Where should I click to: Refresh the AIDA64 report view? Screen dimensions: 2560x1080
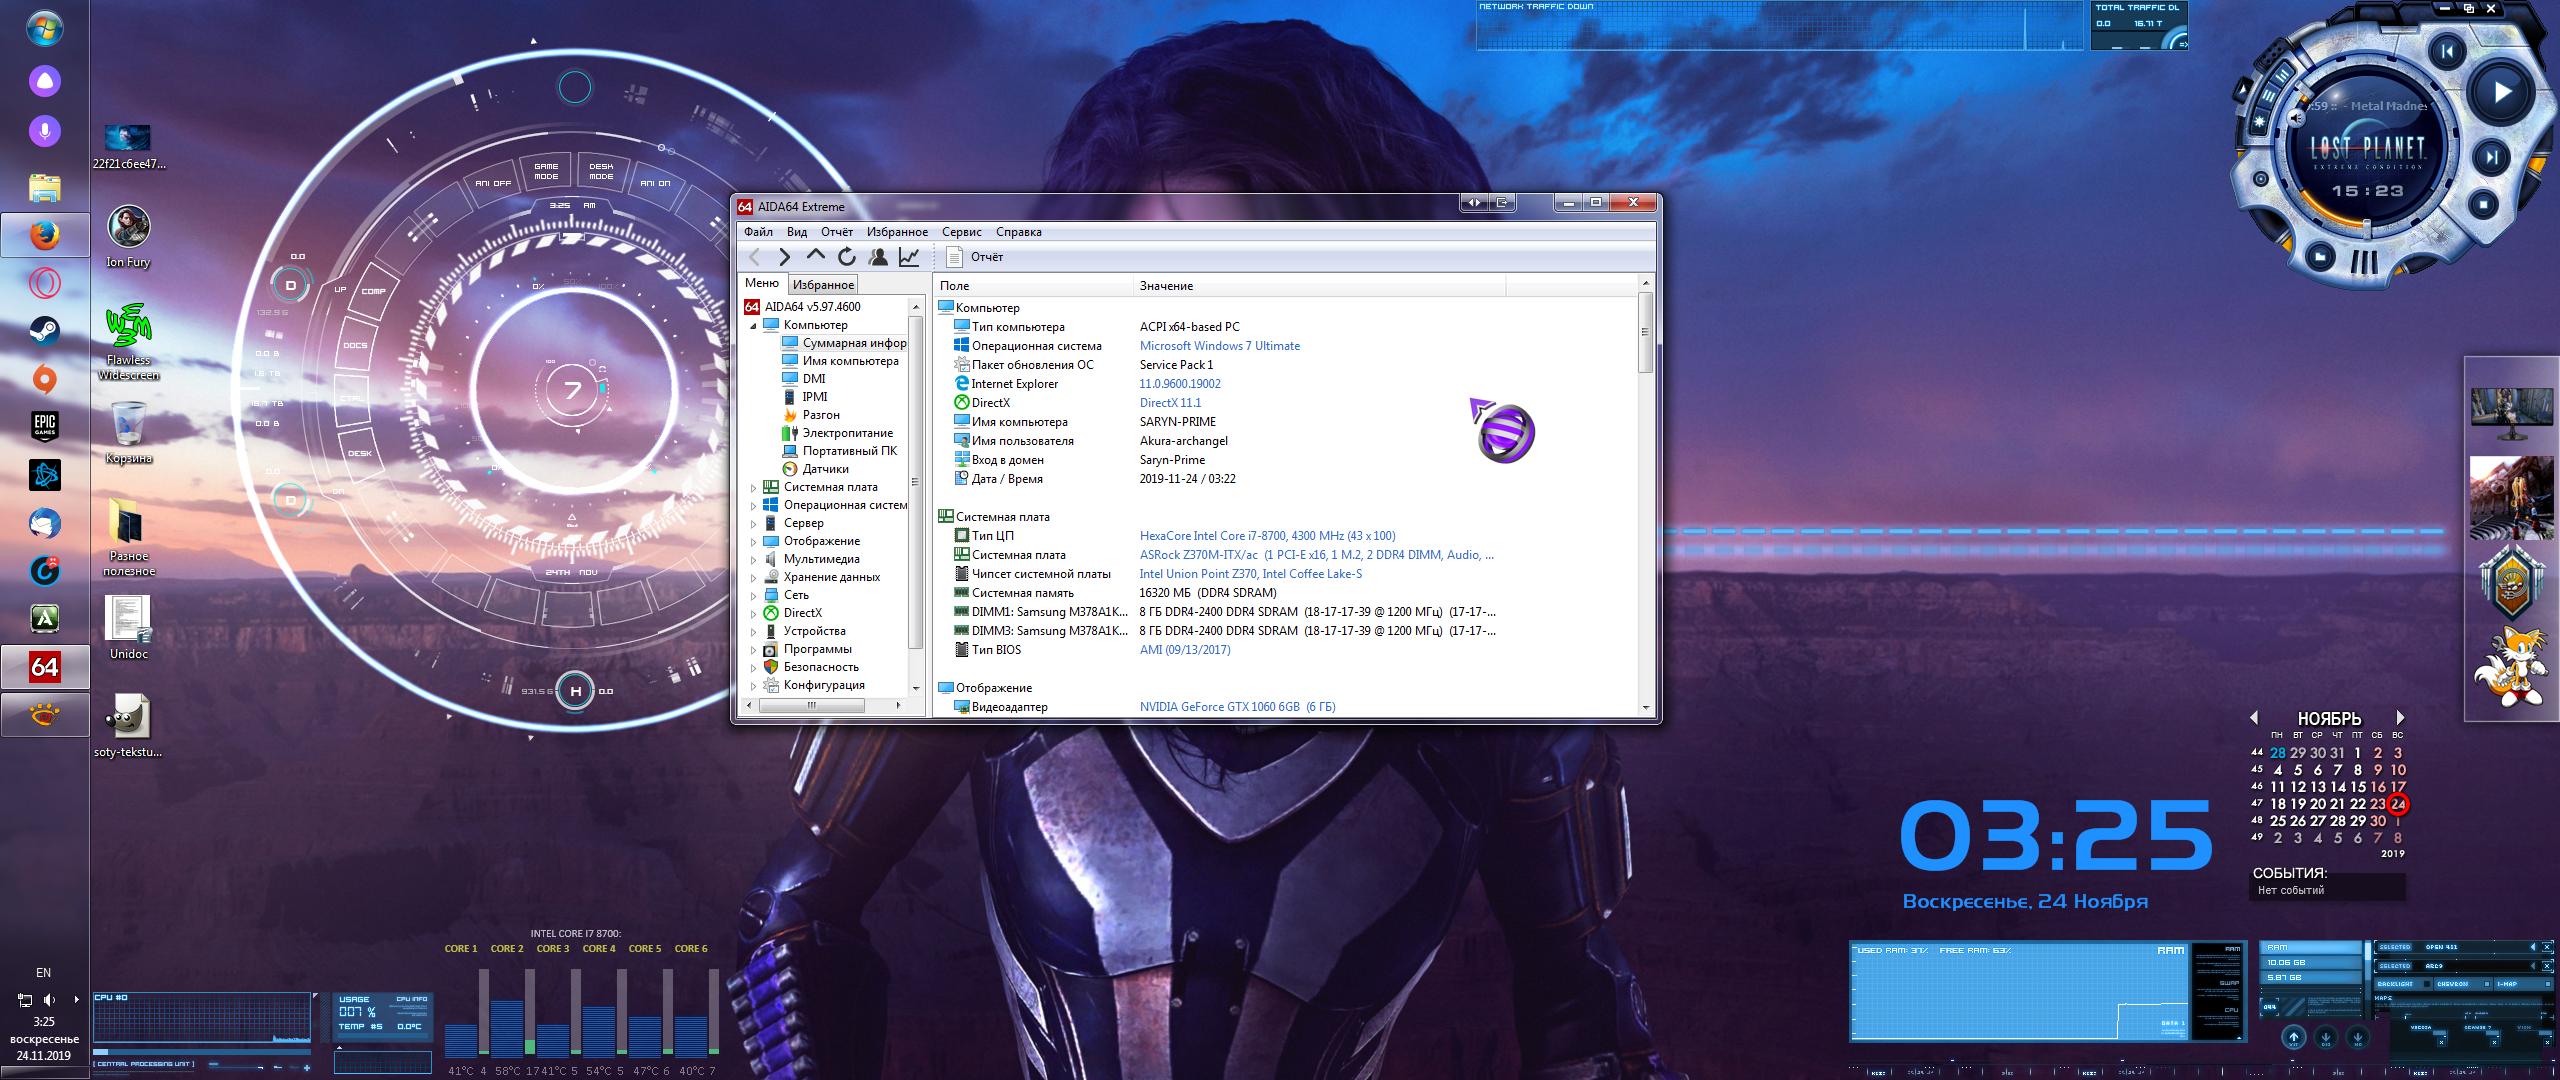coord(847,257)
